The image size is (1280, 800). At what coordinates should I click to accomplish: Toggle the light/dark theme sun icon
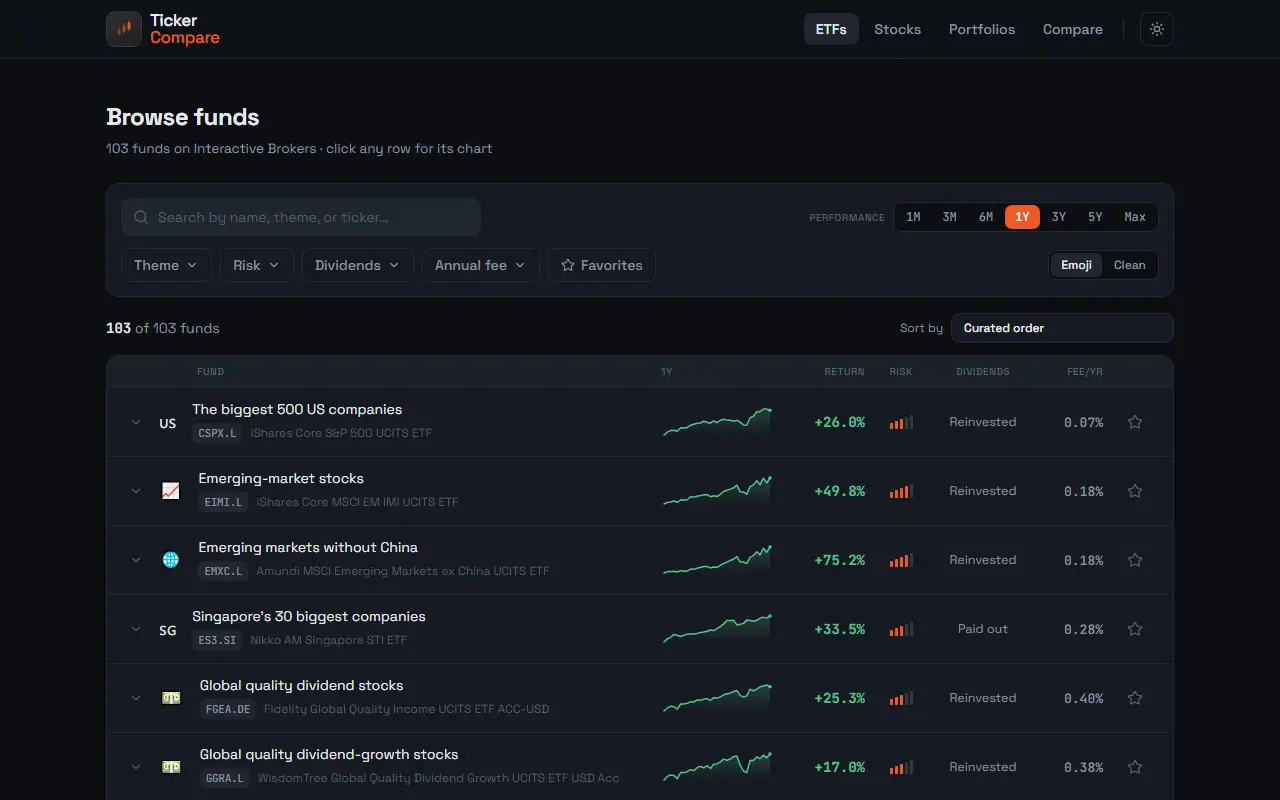click(1157, 29)
